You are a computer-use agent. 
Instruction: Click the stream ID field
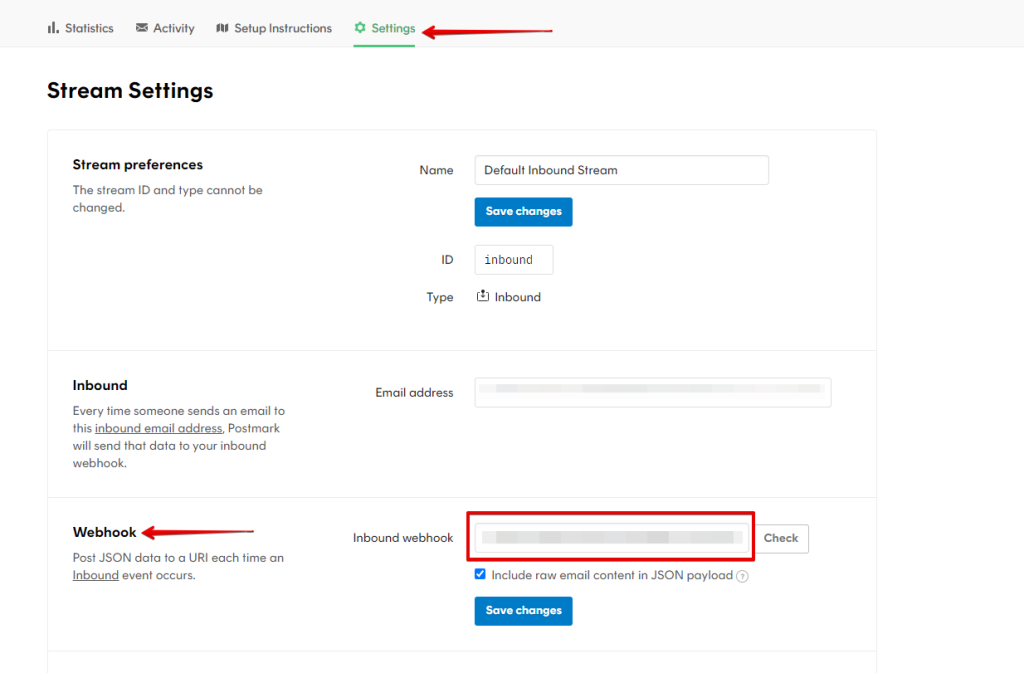[513, 260]
